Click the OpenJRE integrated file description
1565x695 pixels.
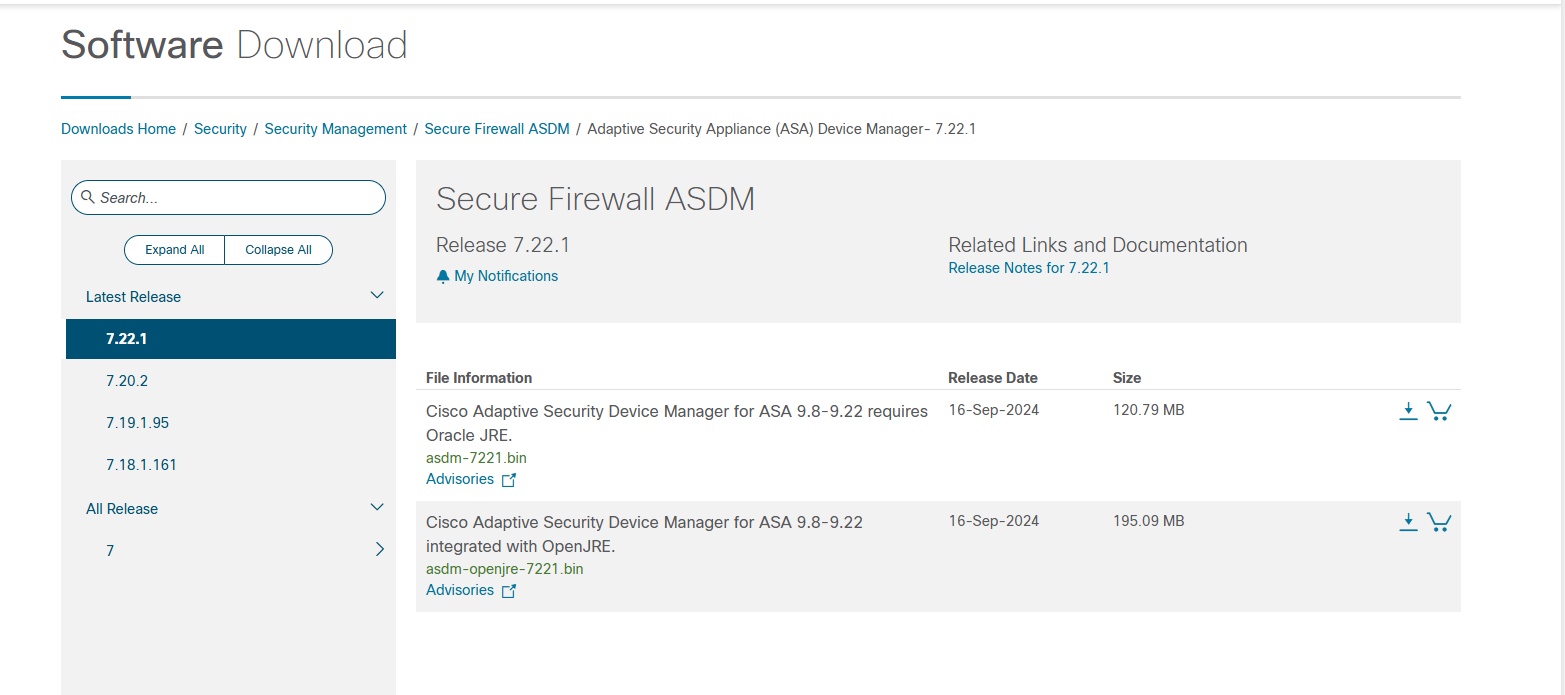pos(644,535)
